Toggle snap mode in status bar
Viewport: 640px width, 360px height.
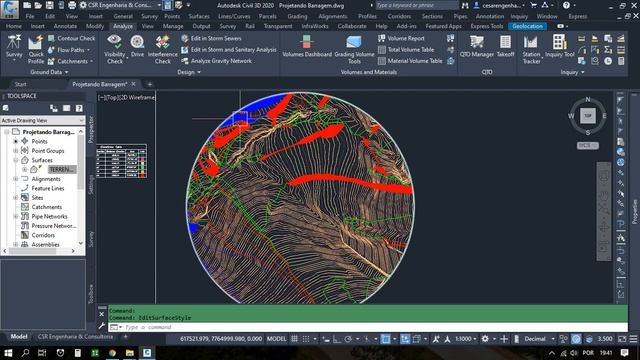tap(305, 339)
